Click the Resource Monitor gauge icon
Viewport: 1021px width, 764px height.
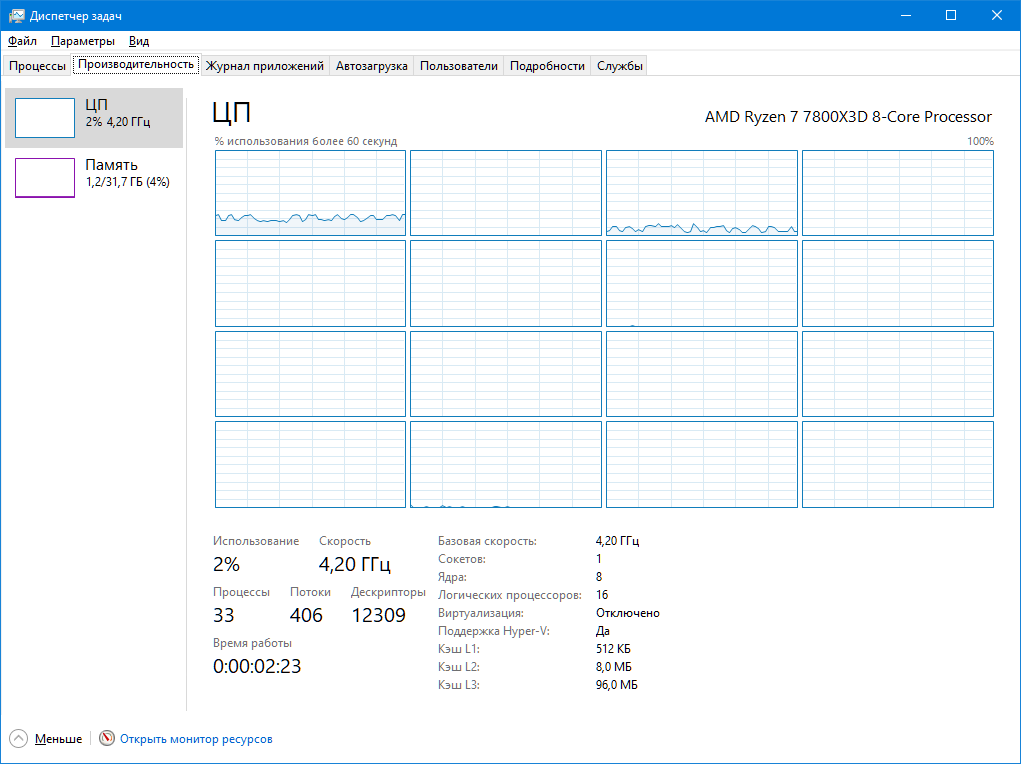coord(107,738)
